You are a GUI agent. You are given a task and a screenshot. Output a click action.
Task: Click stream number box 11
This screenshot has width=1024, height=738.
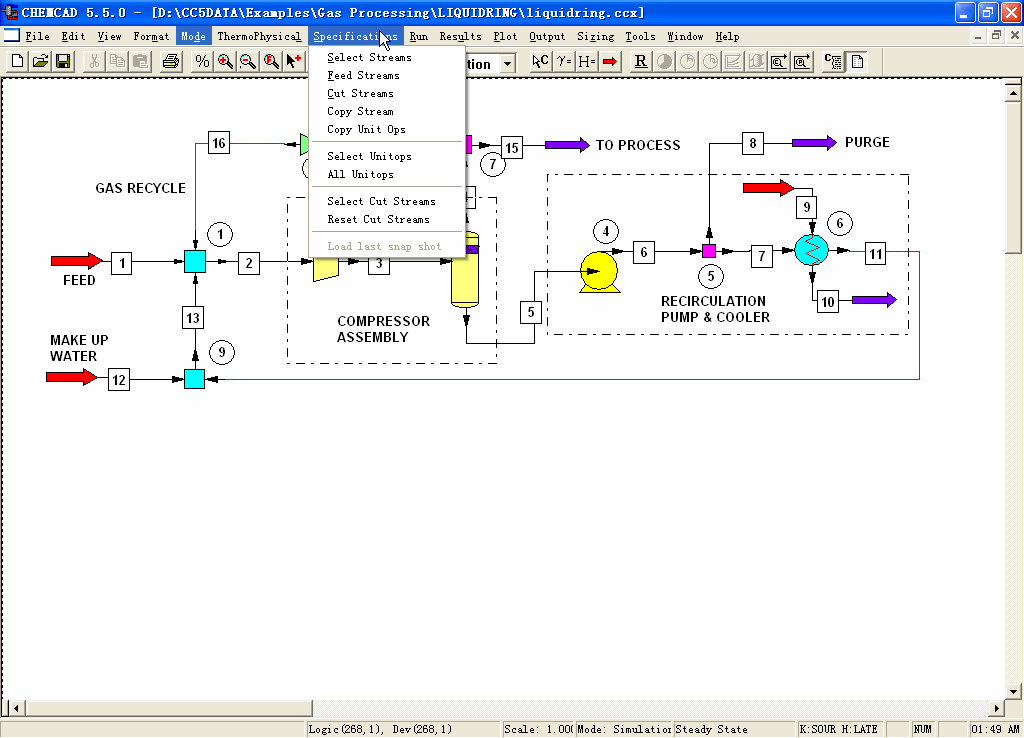[x=876, y=254]
